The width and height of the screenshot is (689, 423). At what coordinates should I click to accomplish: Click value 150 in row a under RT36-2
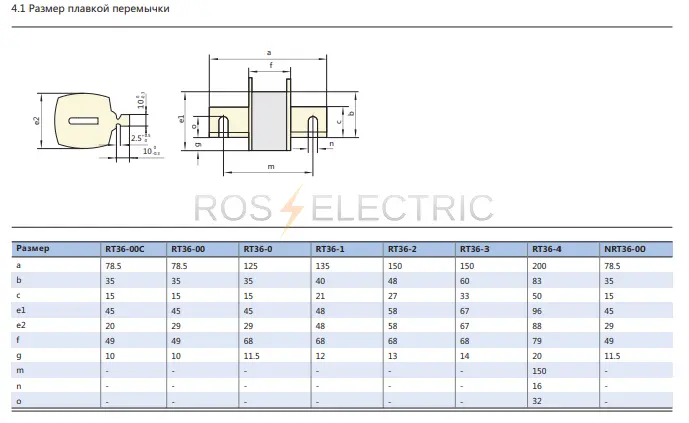click(x=395, y=266)
